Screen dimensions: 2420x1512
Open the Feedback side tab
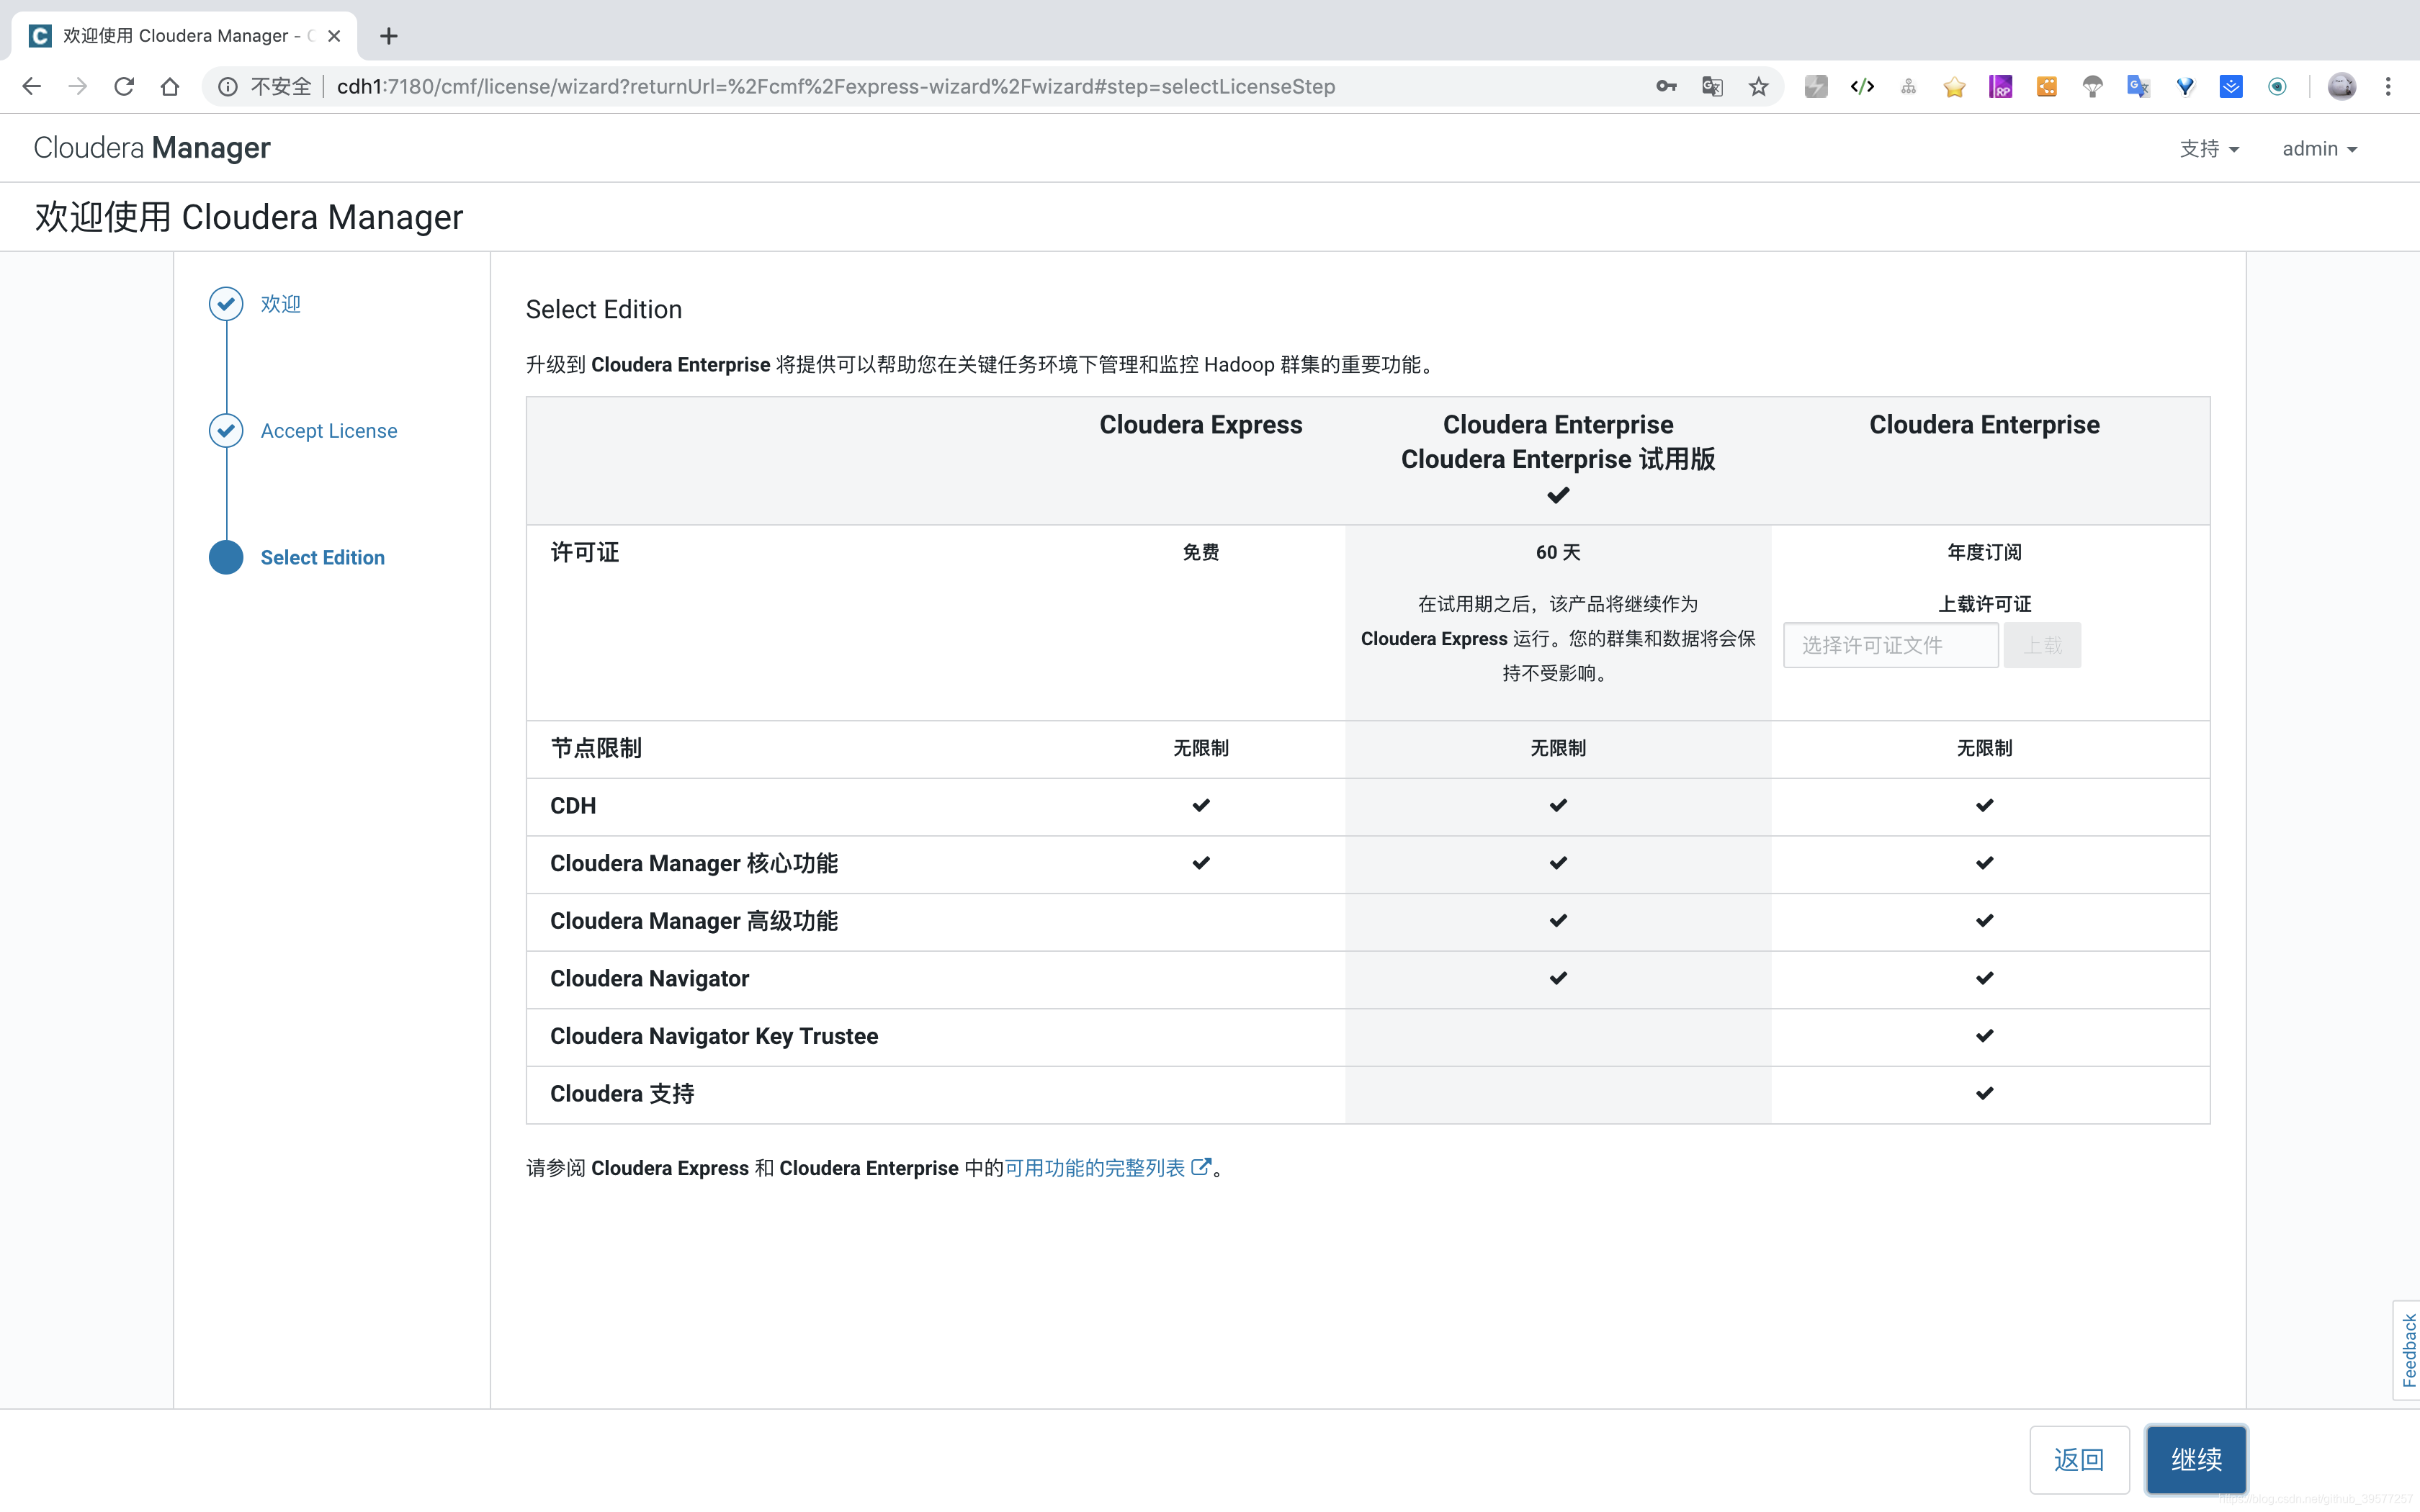tap(2407, 1350)
